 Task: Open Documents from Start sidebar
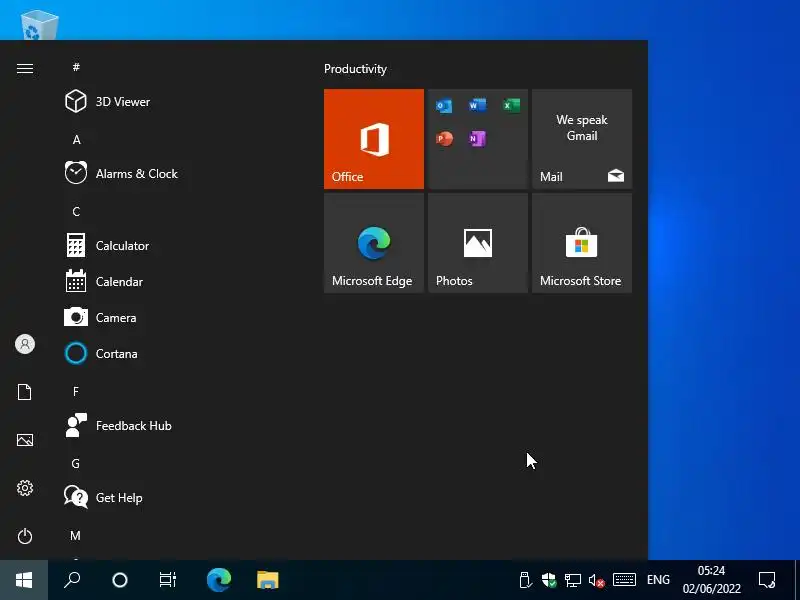point(24,392)
